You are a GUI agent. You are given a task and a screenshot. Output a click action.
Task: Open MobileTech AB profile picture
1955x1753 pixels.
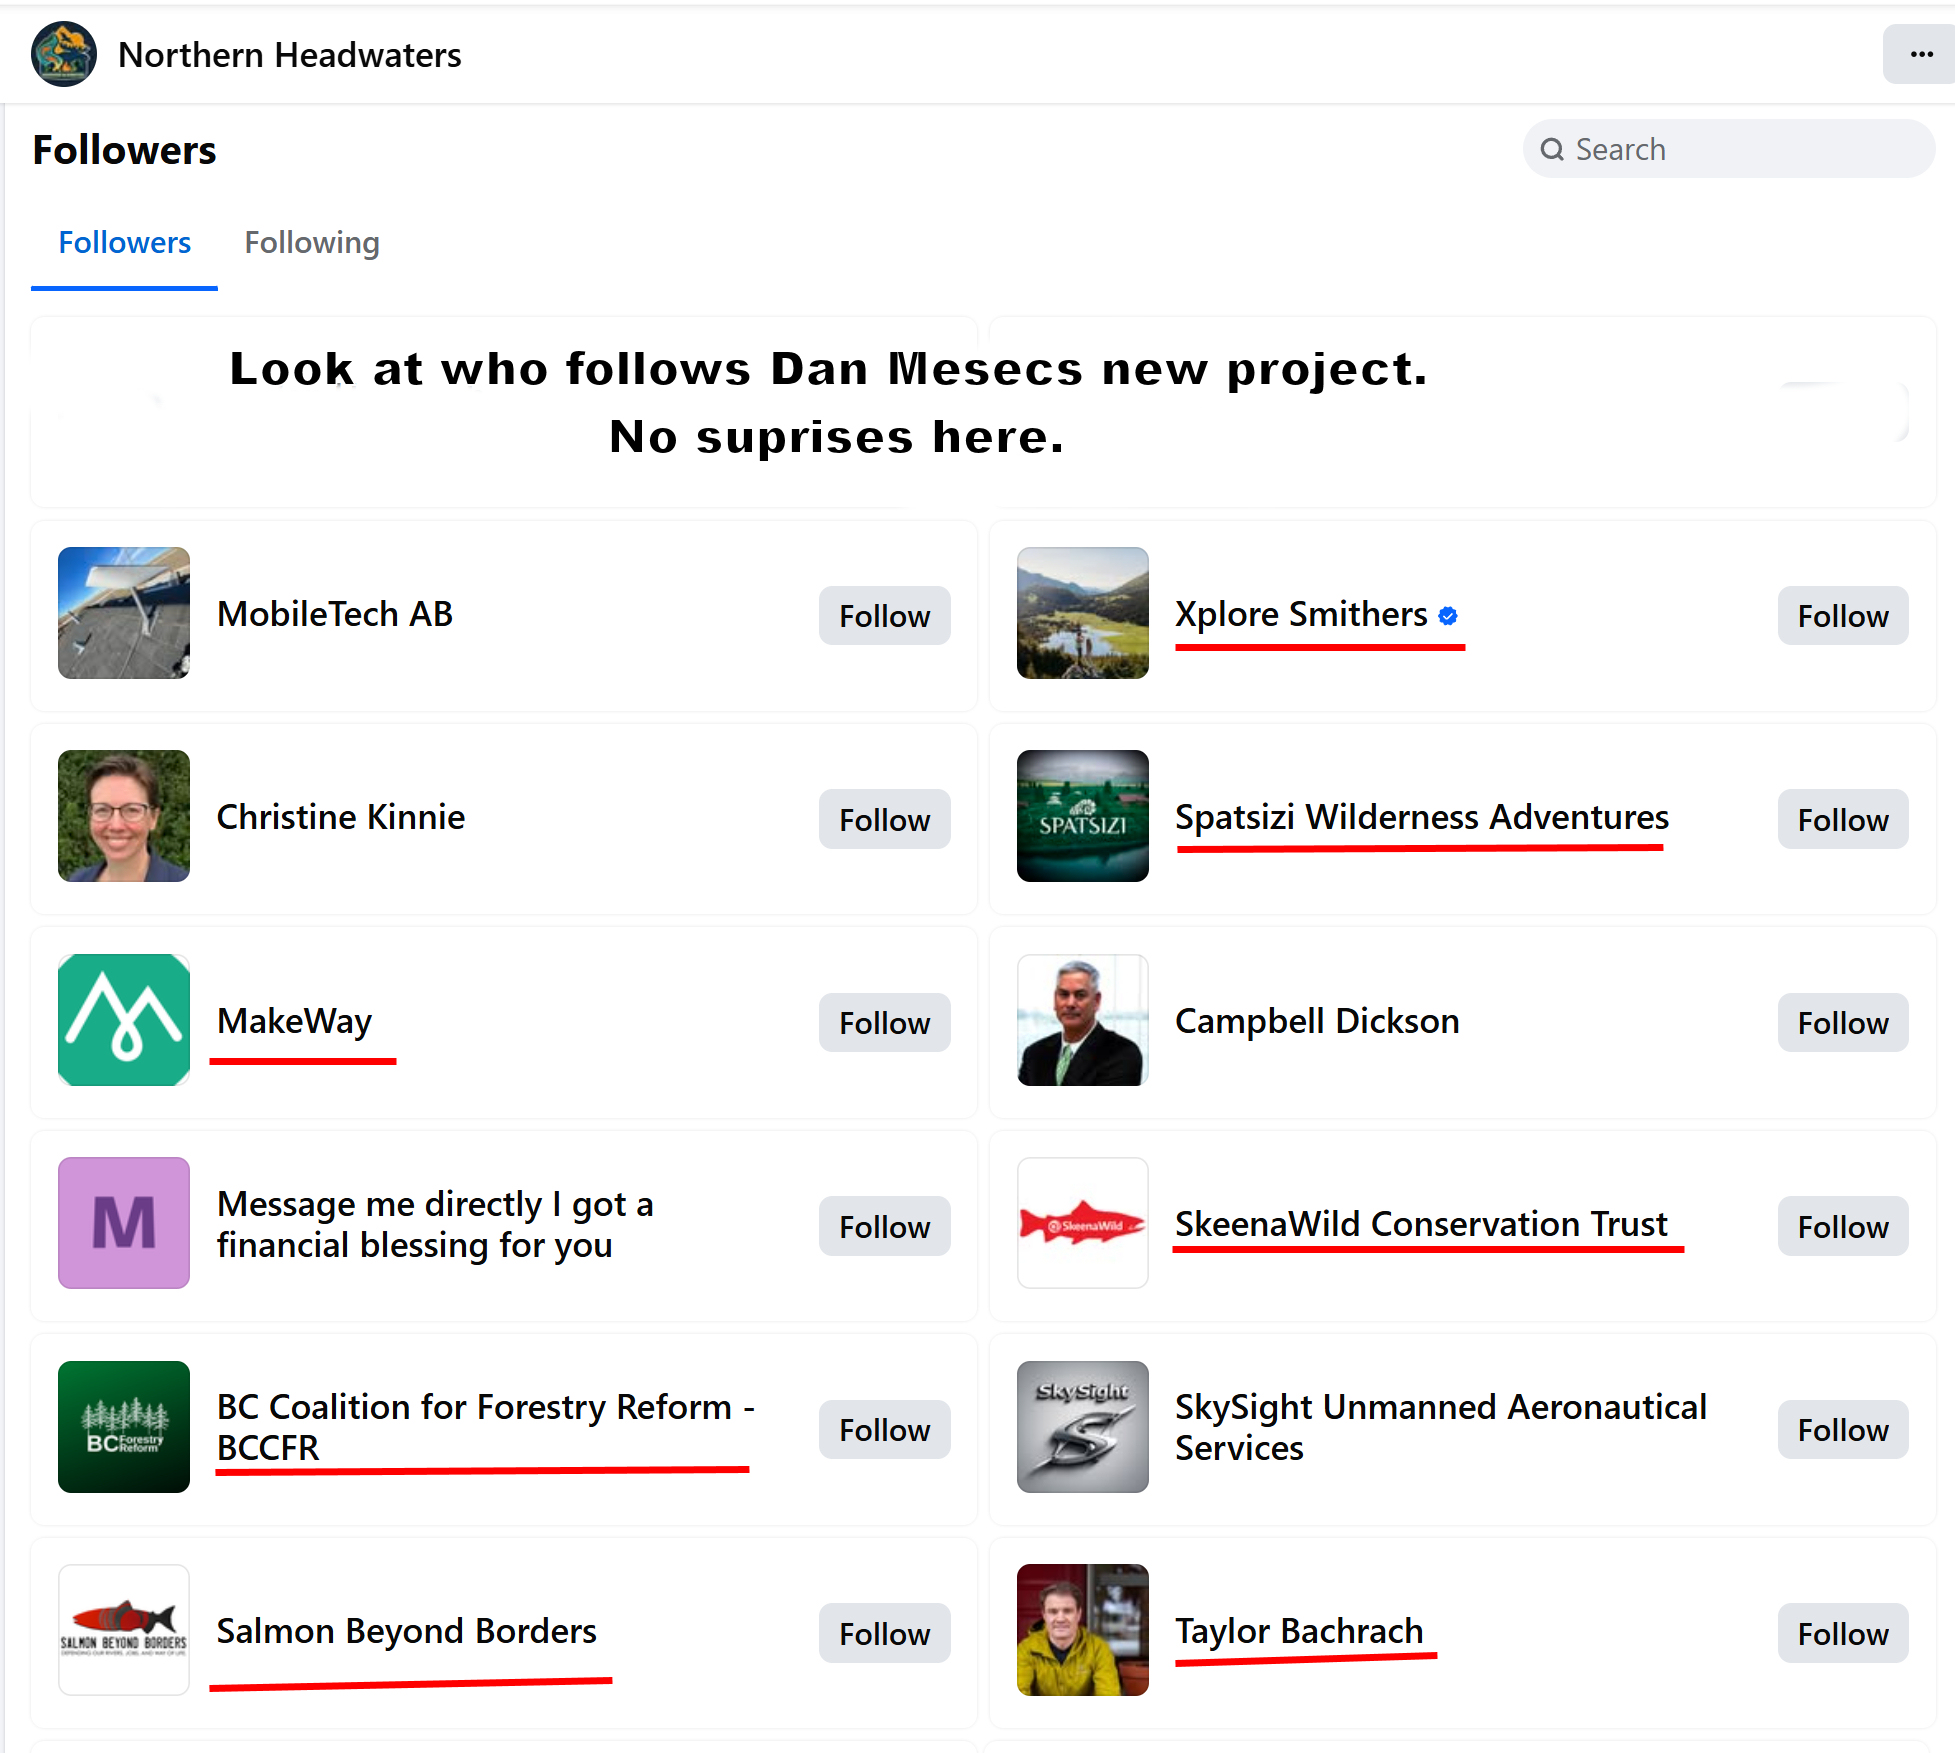click(x=124, y=613)
